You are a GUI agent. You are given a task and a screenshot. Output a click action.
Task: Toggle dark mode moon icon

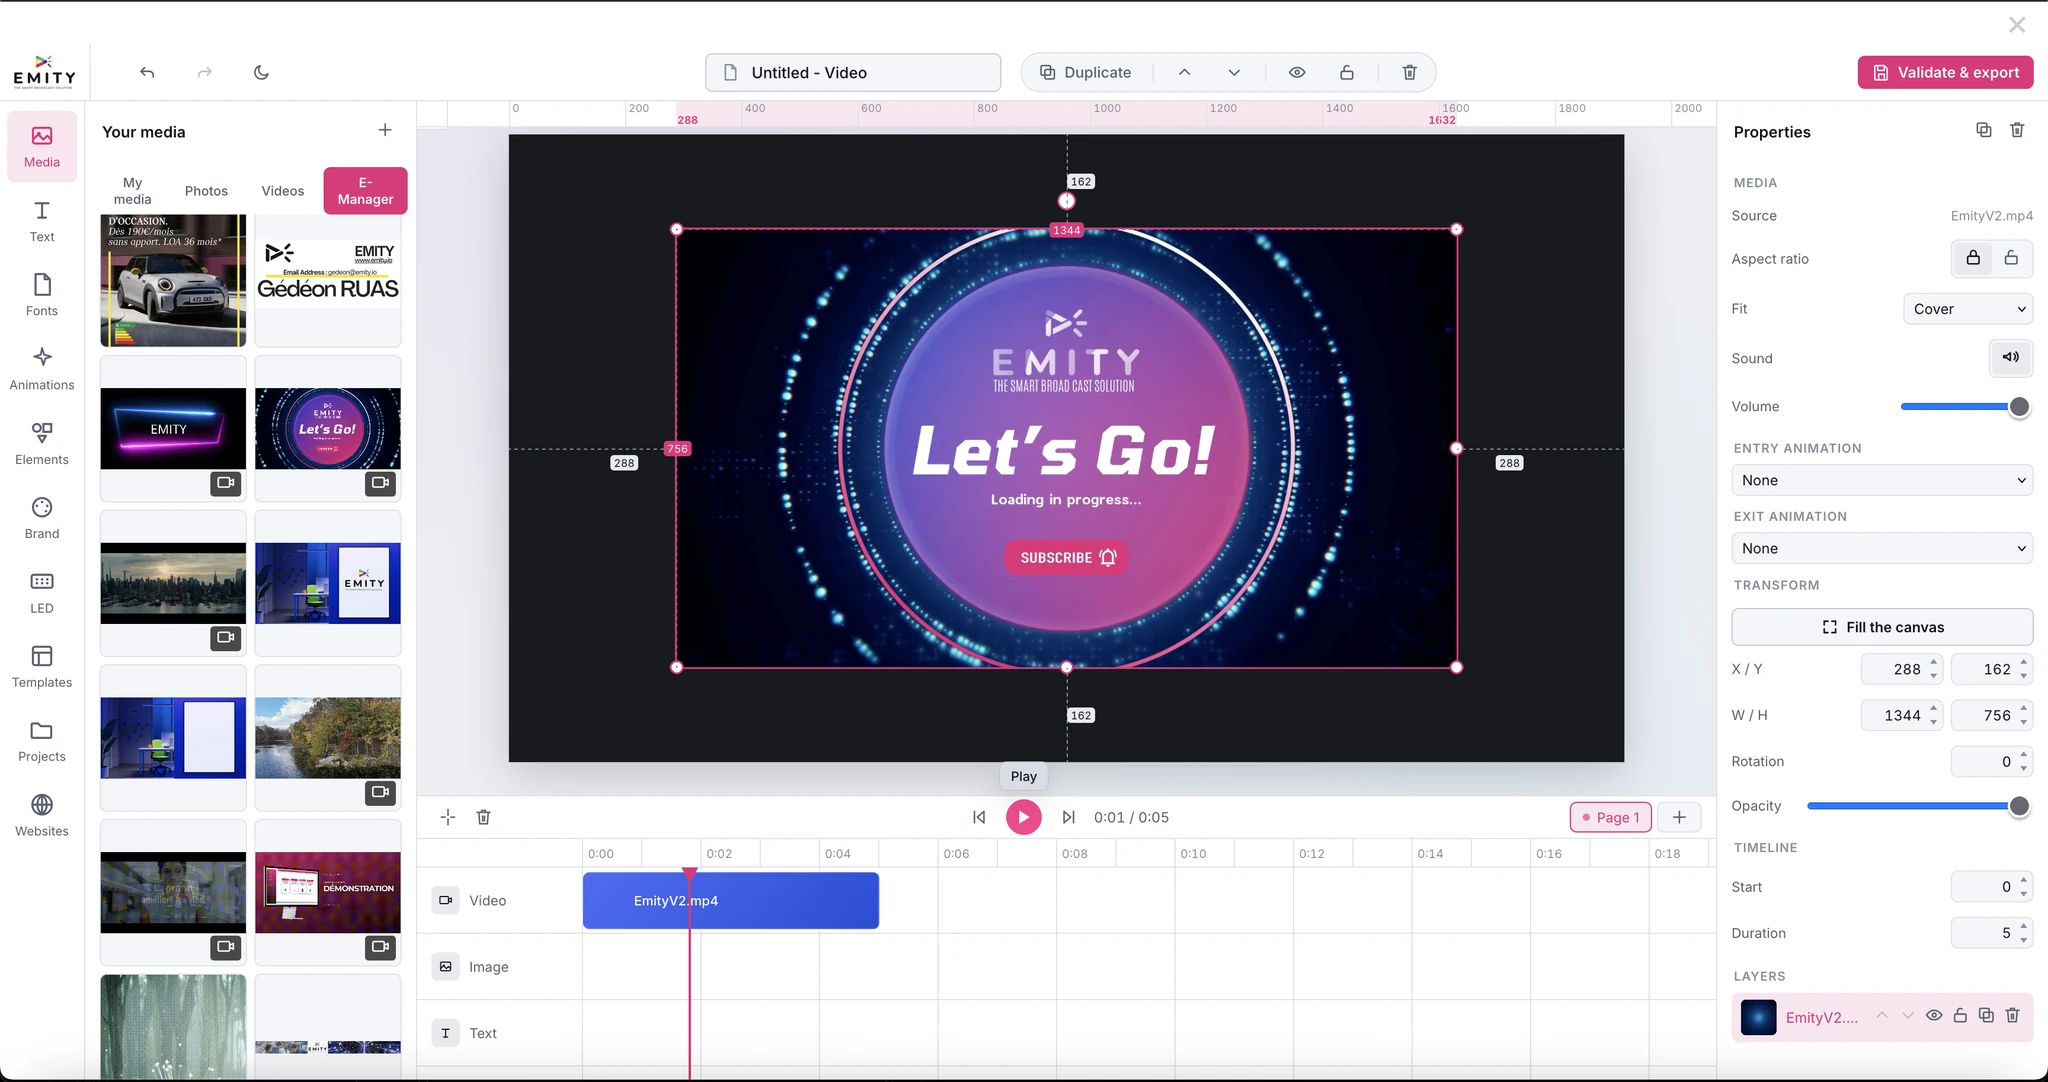[x=261, y=72]
